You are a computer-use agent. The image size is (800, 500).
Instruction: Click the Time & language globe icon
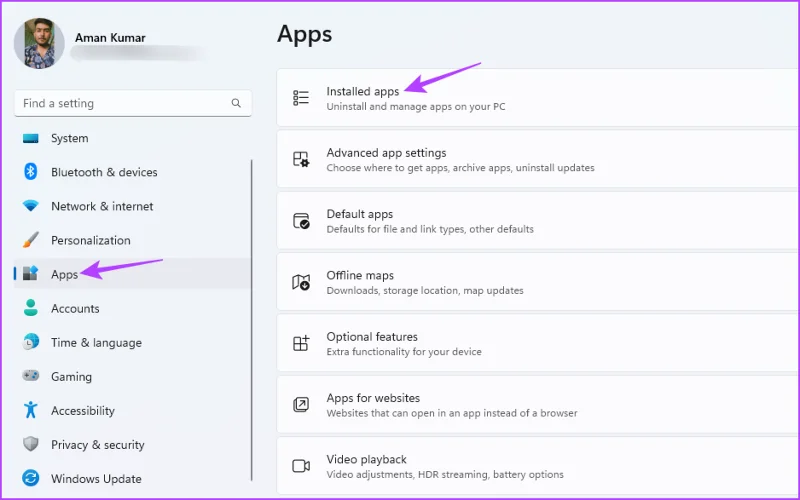31,342
